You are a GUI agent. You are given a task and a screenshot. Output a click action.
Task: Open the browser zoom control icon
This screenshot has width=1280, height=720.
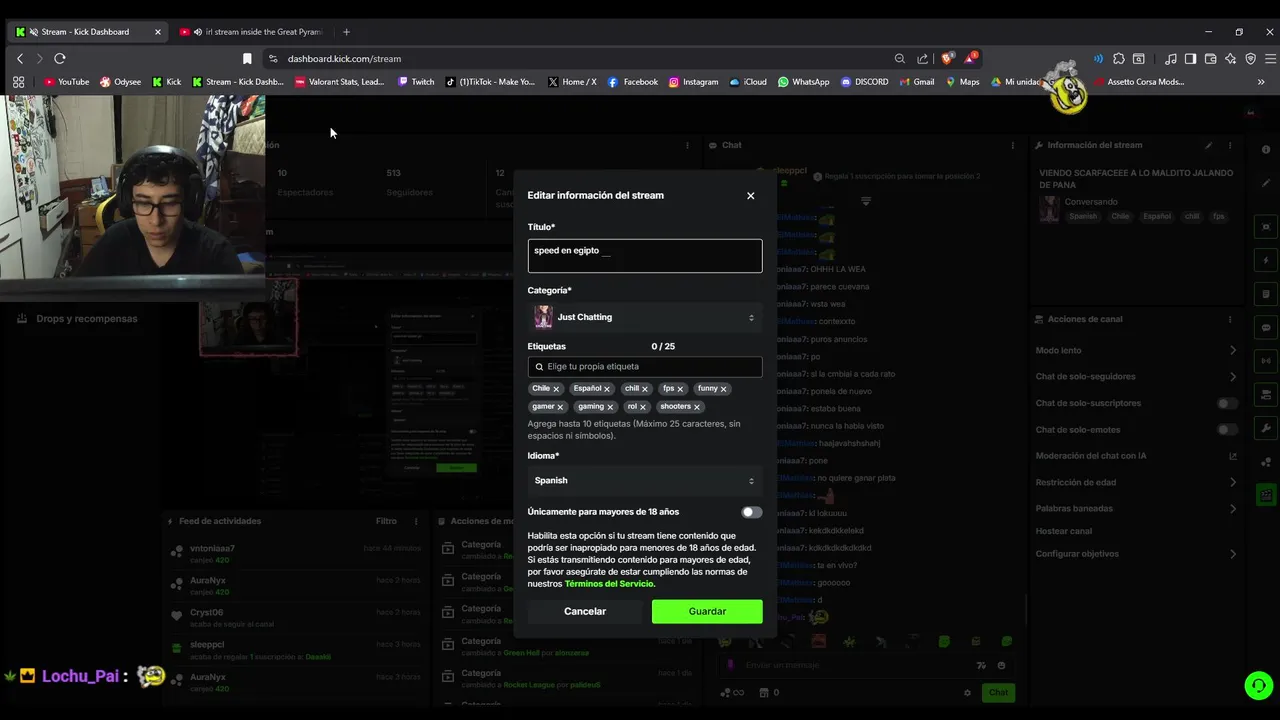pyautogui.click(x=900, y=59)
